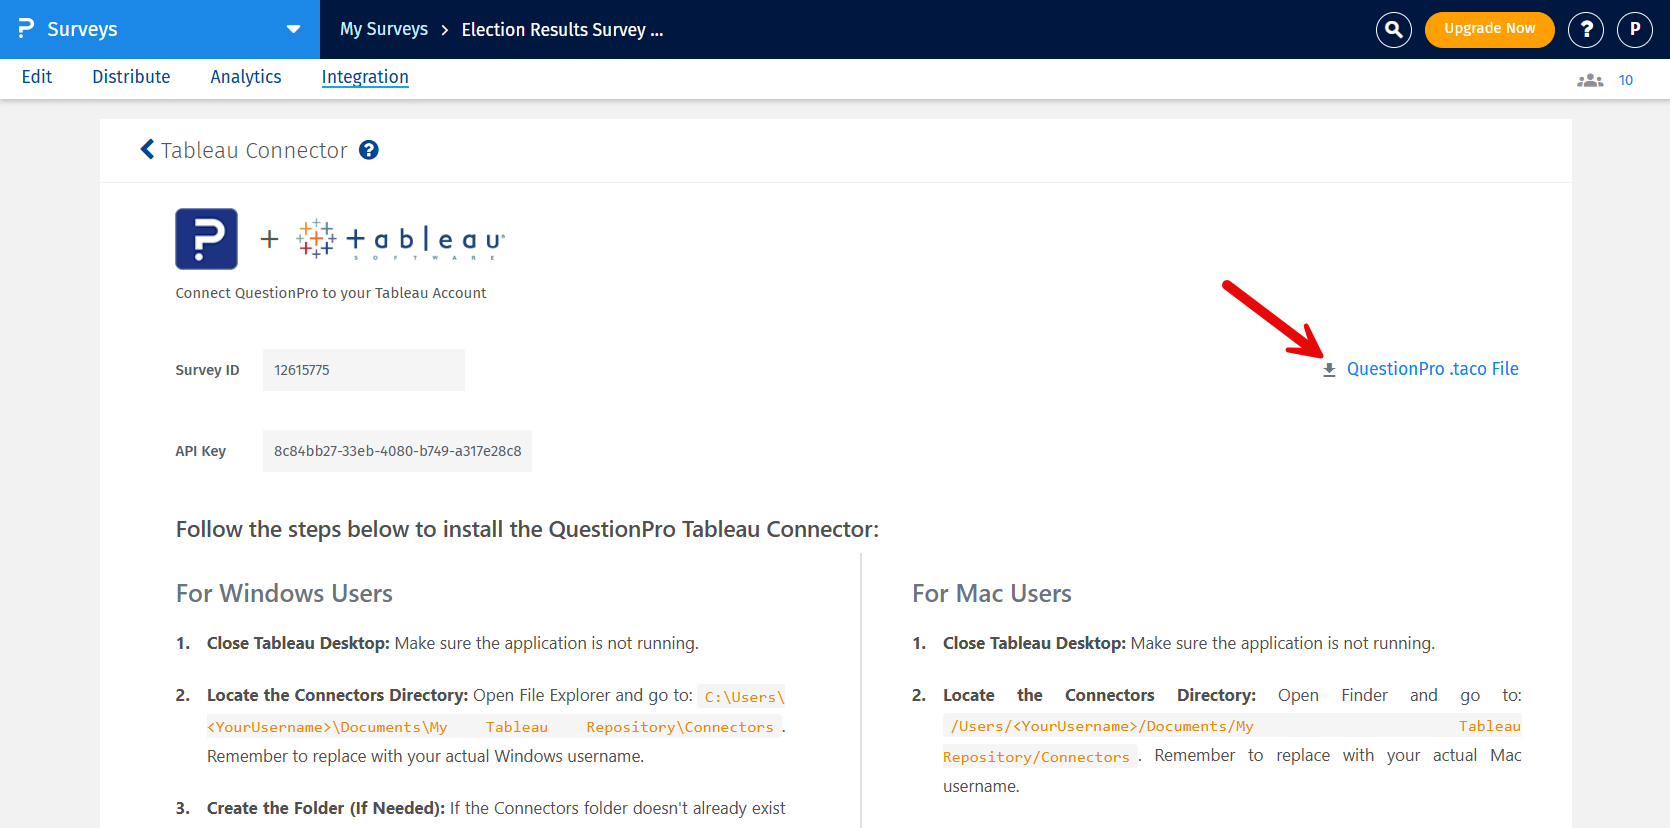
Task: Open the profile P avatar menu
Action: point(1635,30)
